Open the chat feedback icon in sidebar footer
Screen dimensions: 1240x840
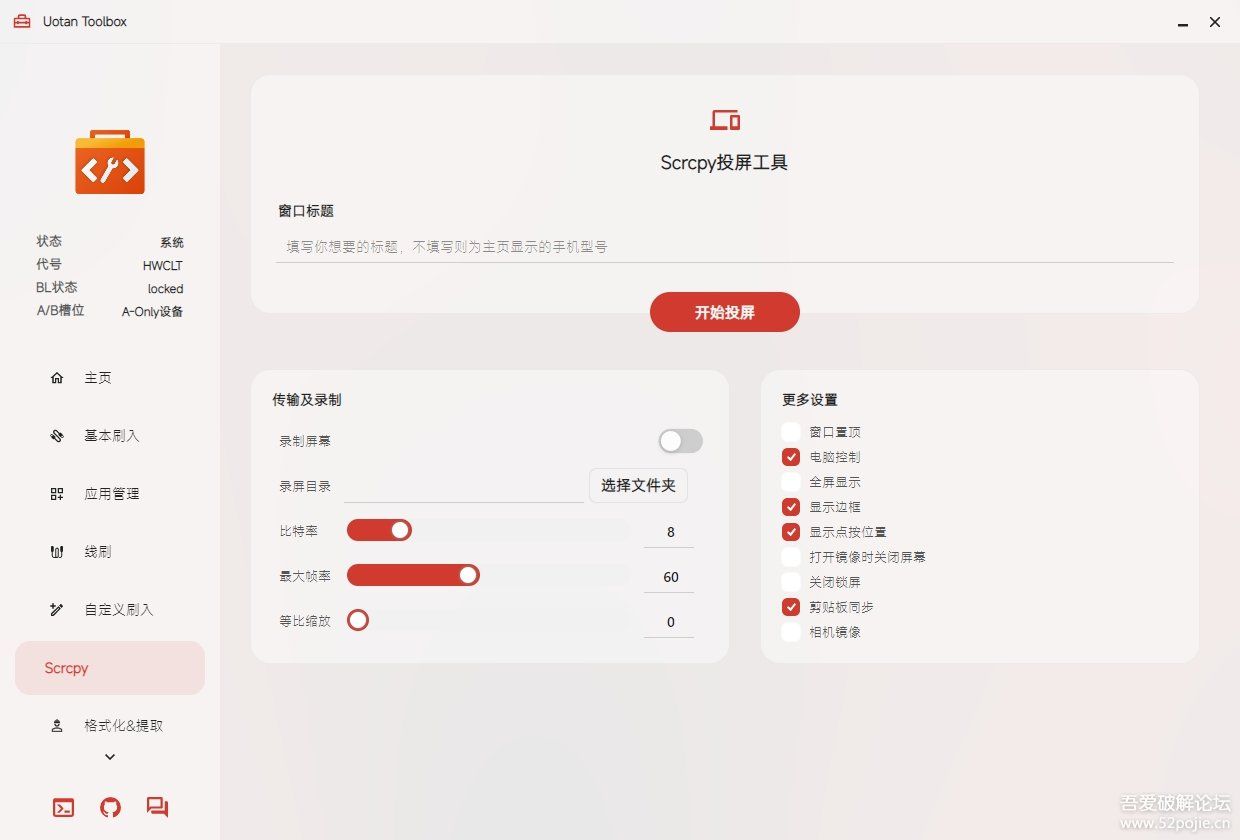[x=157, y=808]
